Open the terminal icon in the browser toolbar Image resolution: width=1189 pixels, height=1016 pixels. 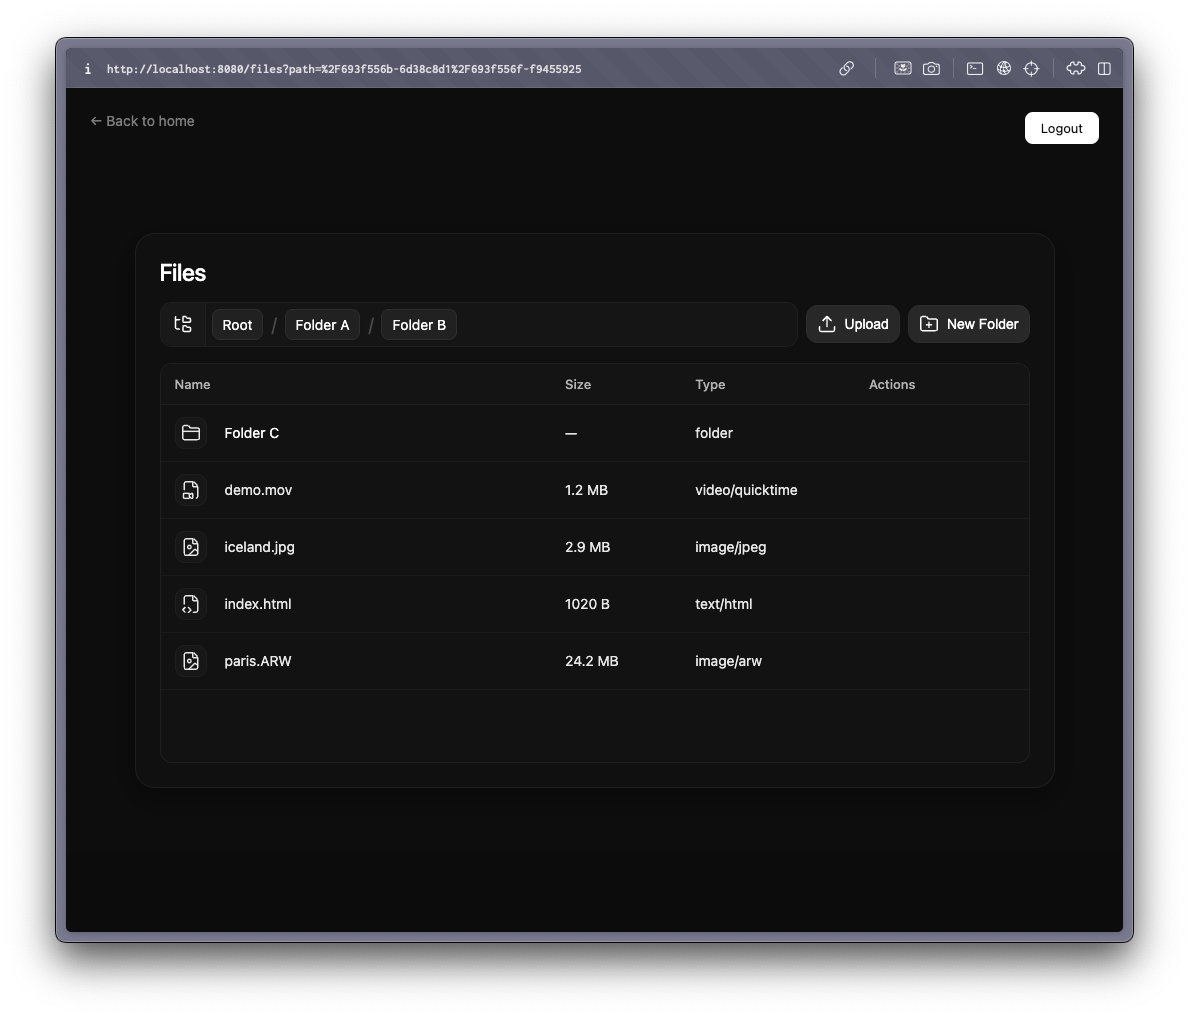(975, 68)
